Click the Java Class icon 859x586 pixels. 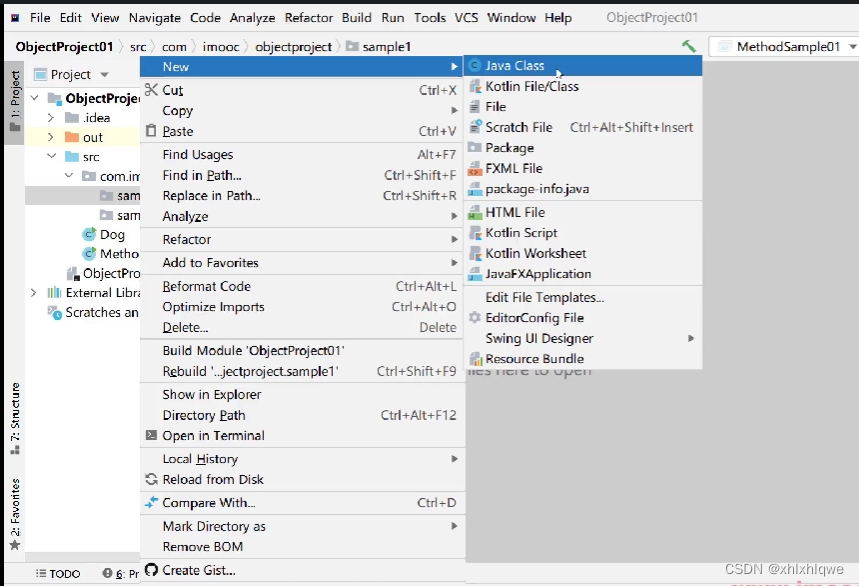(x=475, y=66)
